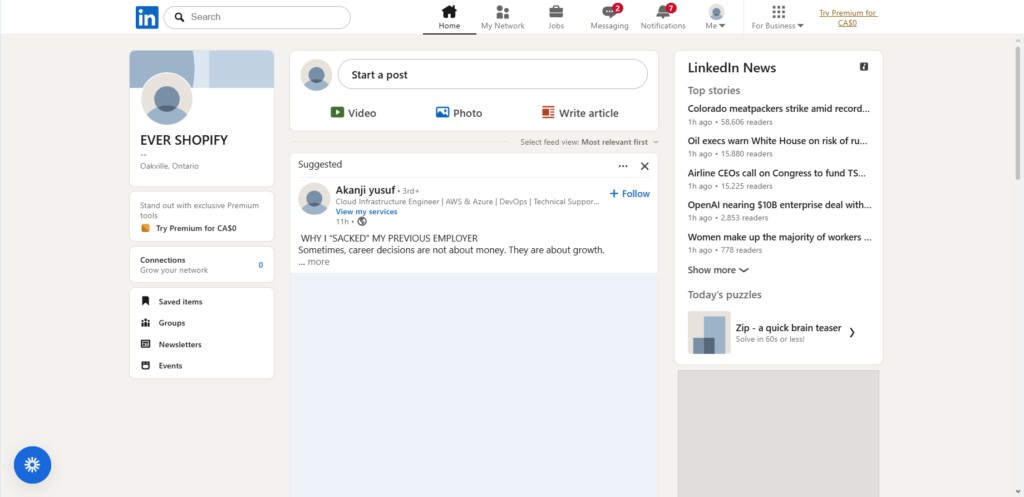Dismiss the Suggested post with X
The height and width of the screenshot is (497, 1024).
644,166
